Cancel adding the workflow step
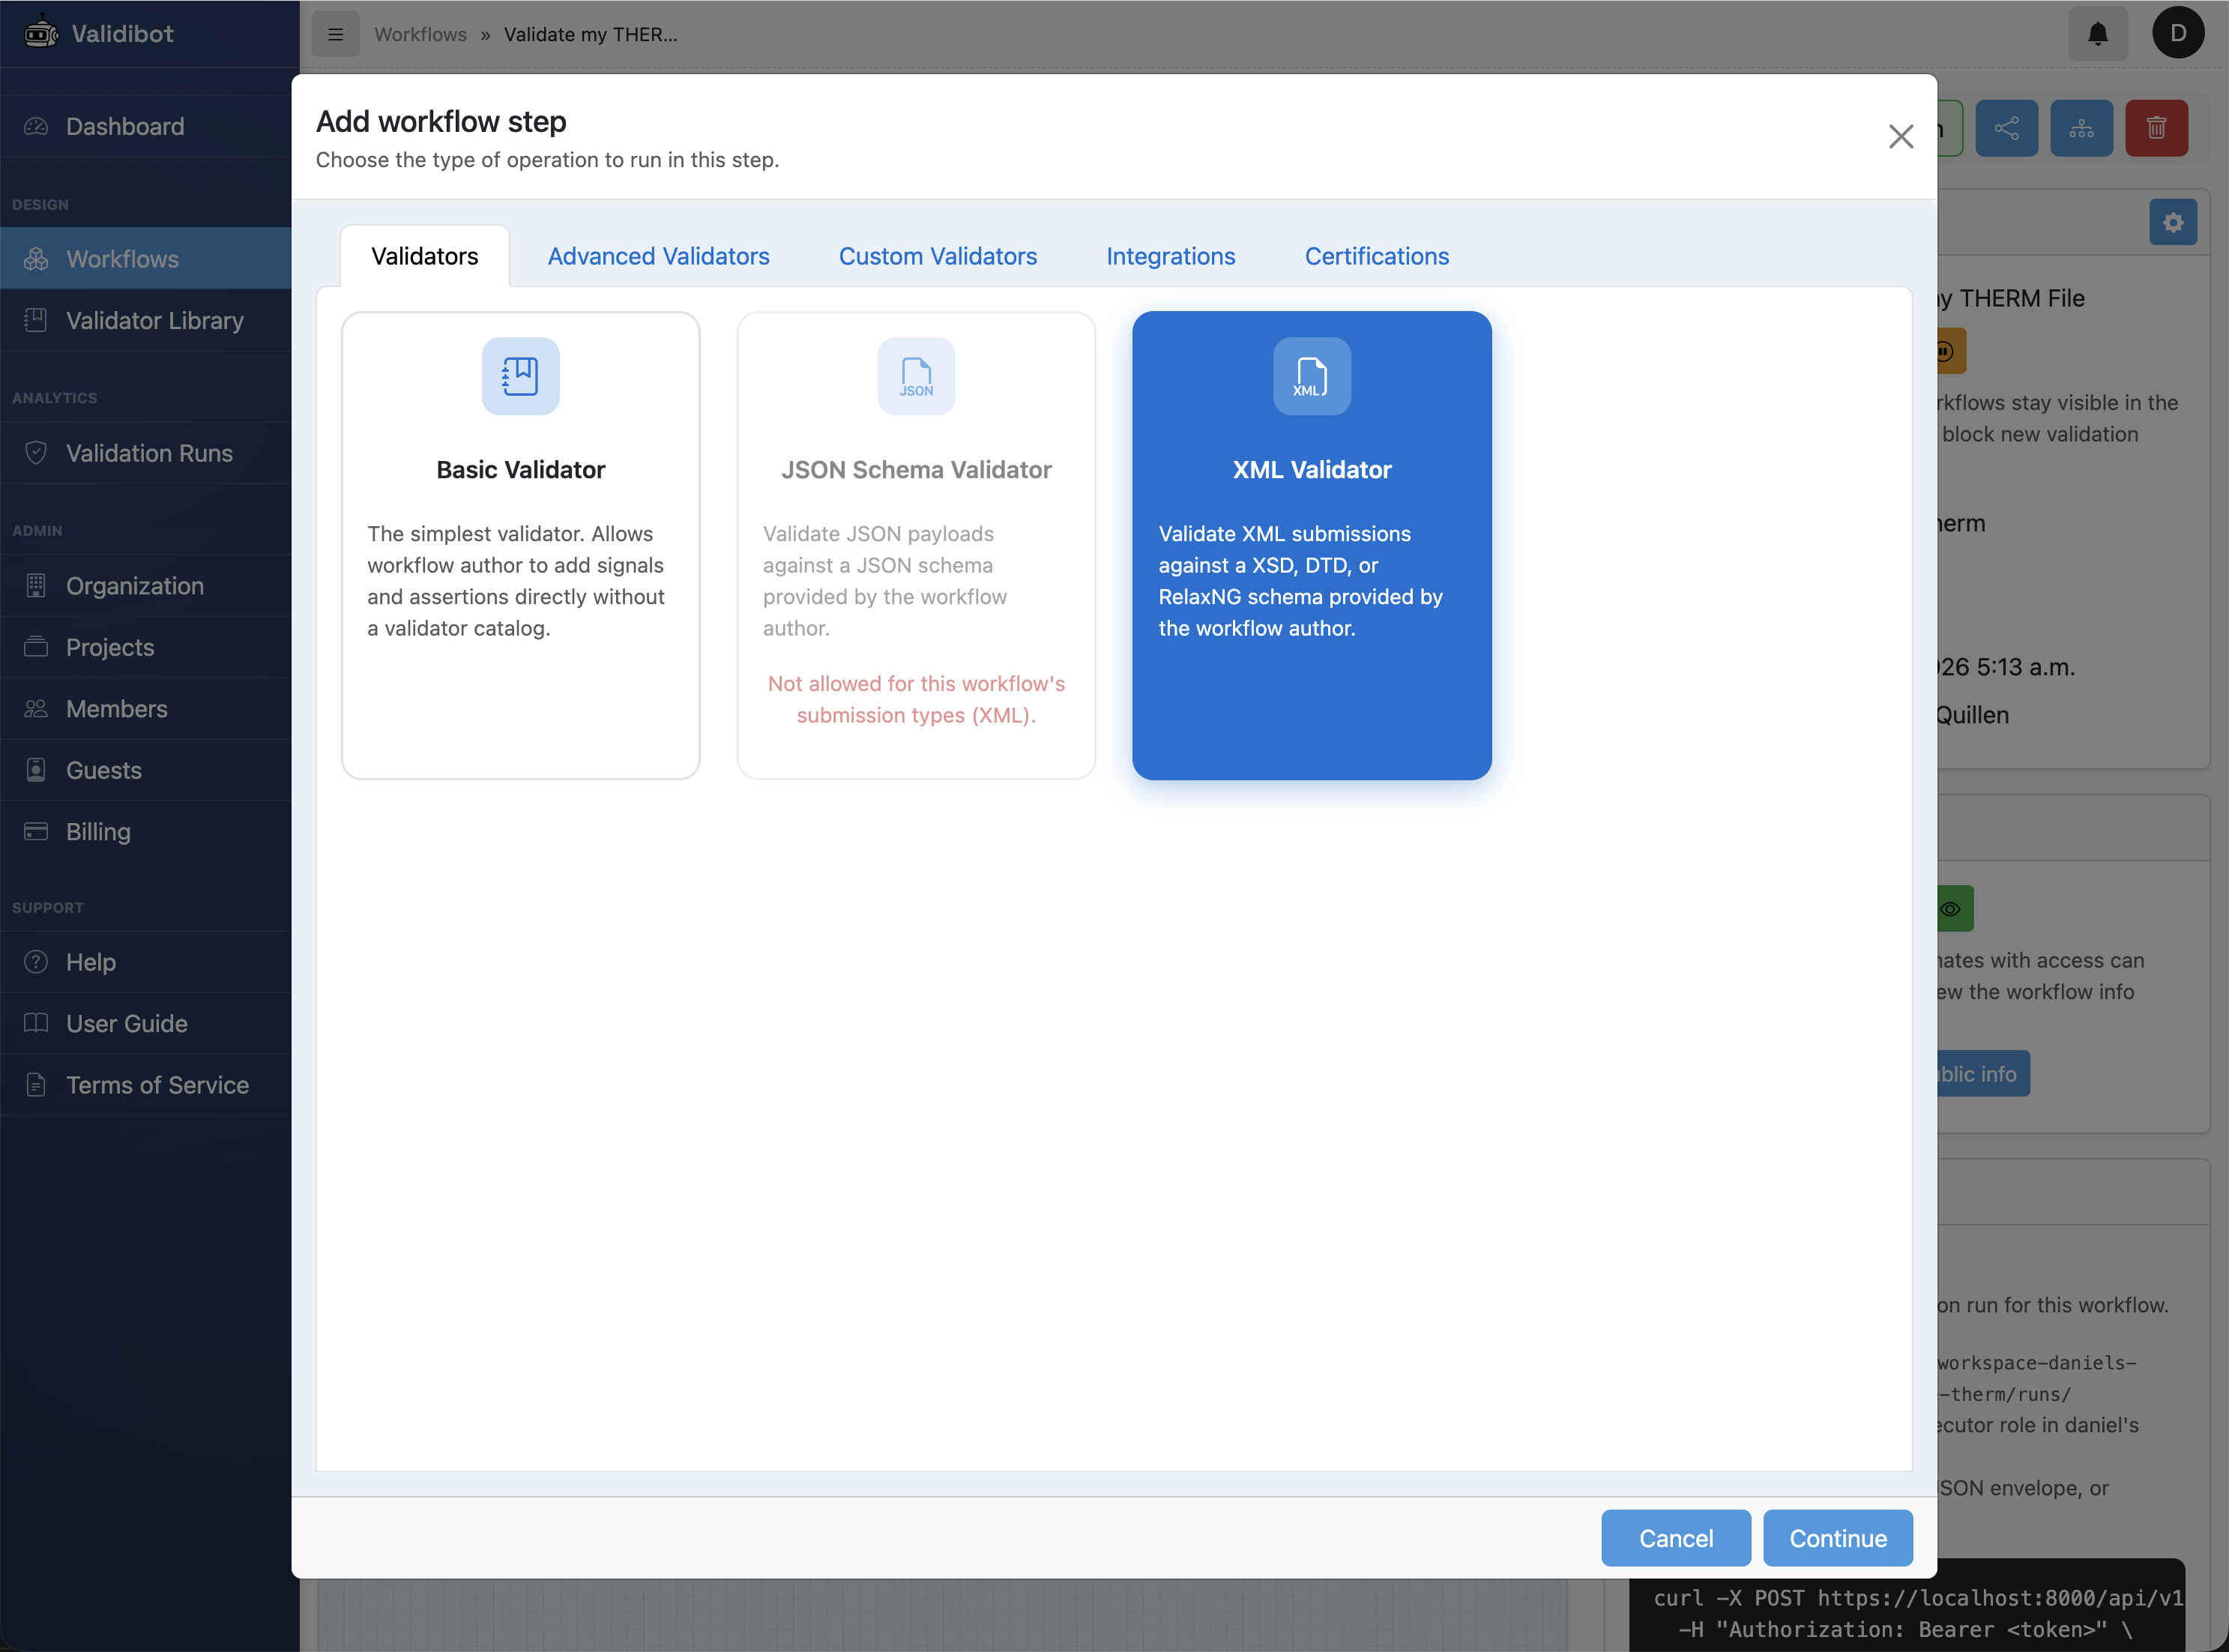 pos(1675,1538)
